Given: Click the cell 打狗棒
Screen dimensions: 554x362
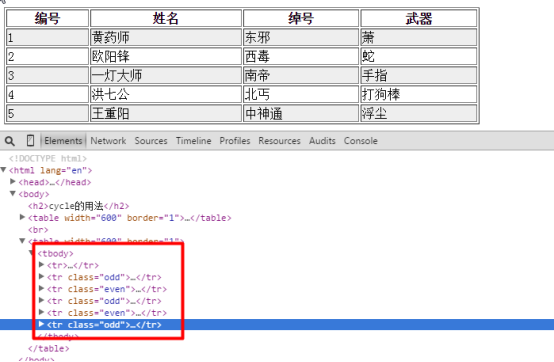Looking at the screenshot, I should (x=419, y=94).
